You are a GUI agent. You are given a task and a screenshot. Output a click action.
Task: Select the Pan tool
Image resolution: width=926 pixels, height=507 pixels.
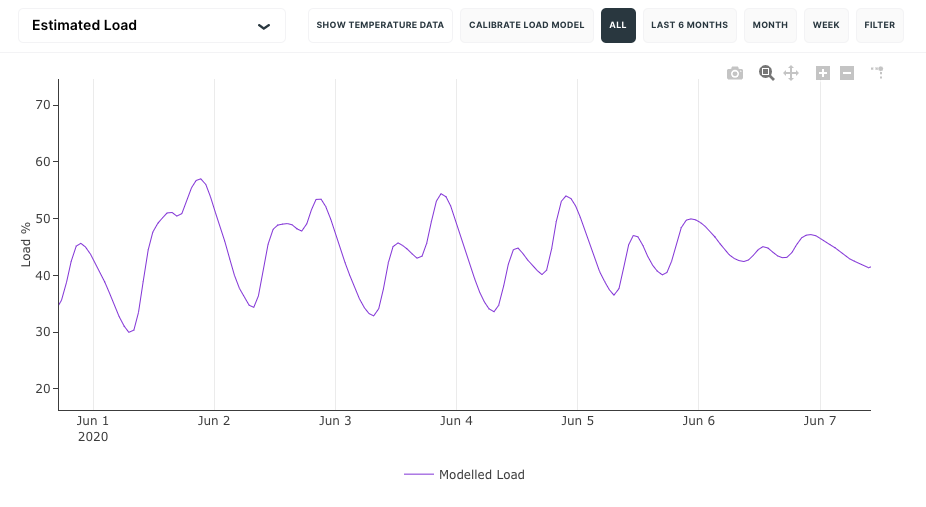(791, 73)
